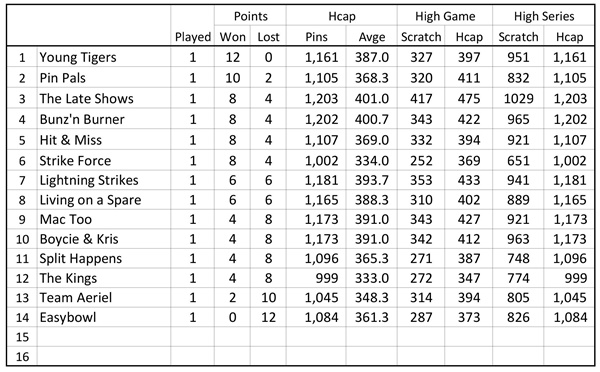Click the Lost column header
The width and height of the screenshot is (600, 372).
[268, 37]
